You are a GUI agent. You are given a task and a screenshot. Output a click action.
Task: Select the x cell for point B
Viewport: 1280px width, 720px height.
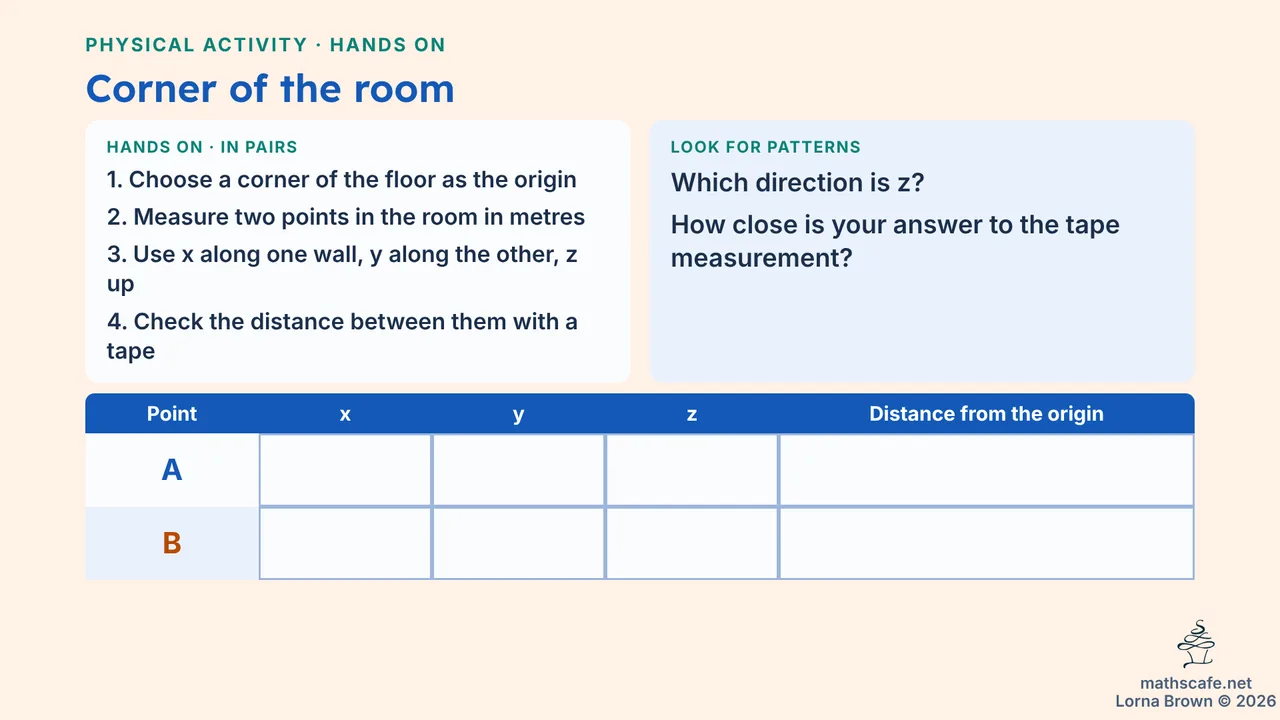(345, 543)
